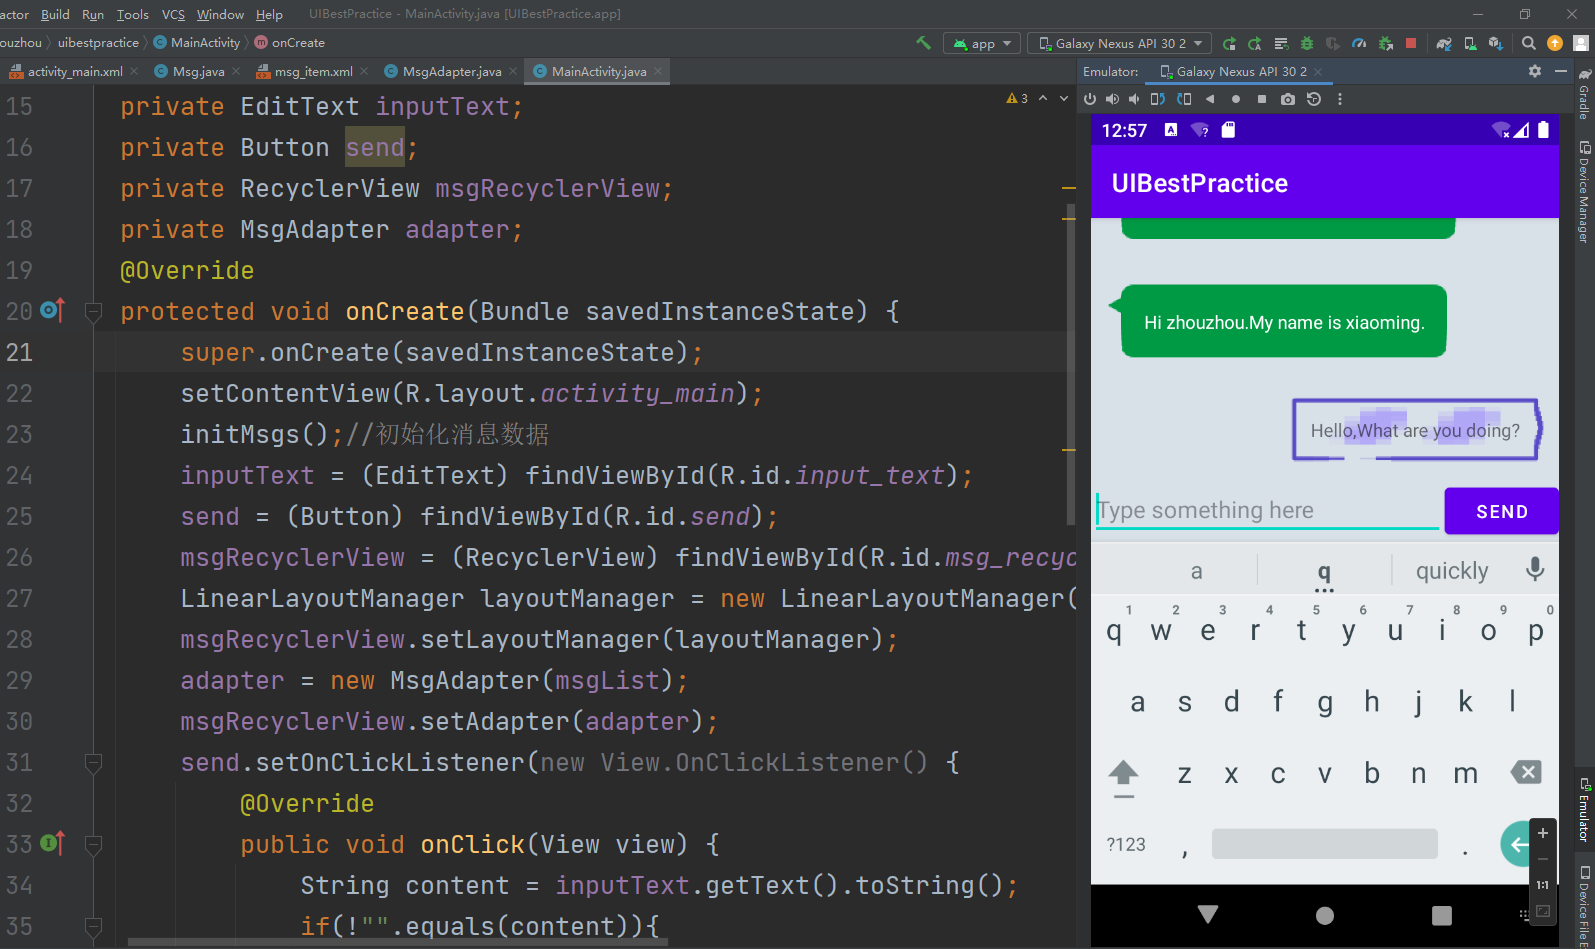Collapse onClick method fold marker at line 33
This screenshot has height=949, width=1595.
(94, 845)
